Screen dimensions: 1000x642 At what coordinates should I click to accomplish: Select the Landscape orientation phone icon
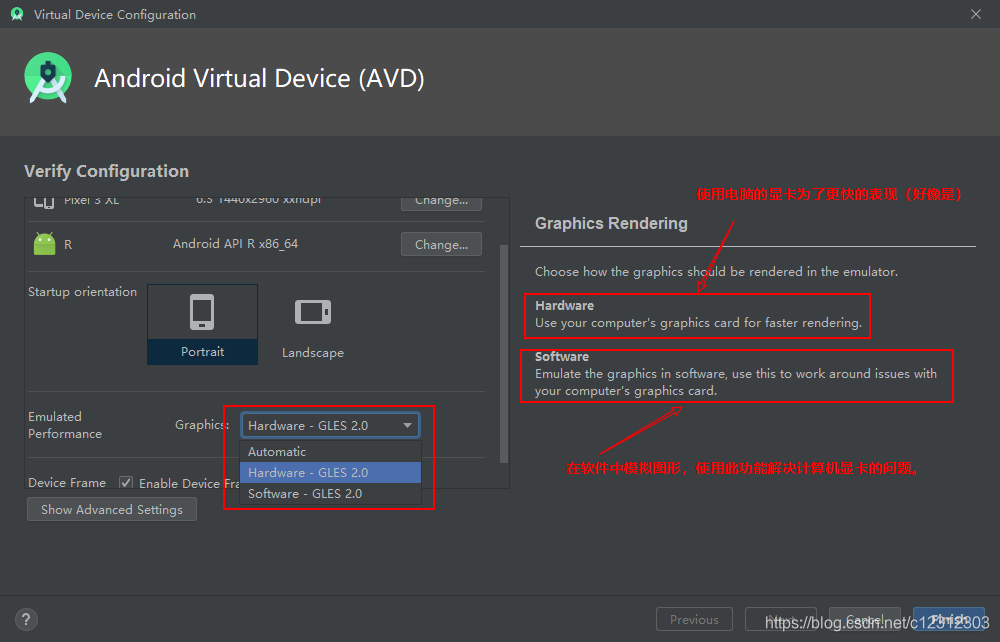[312, 312]
